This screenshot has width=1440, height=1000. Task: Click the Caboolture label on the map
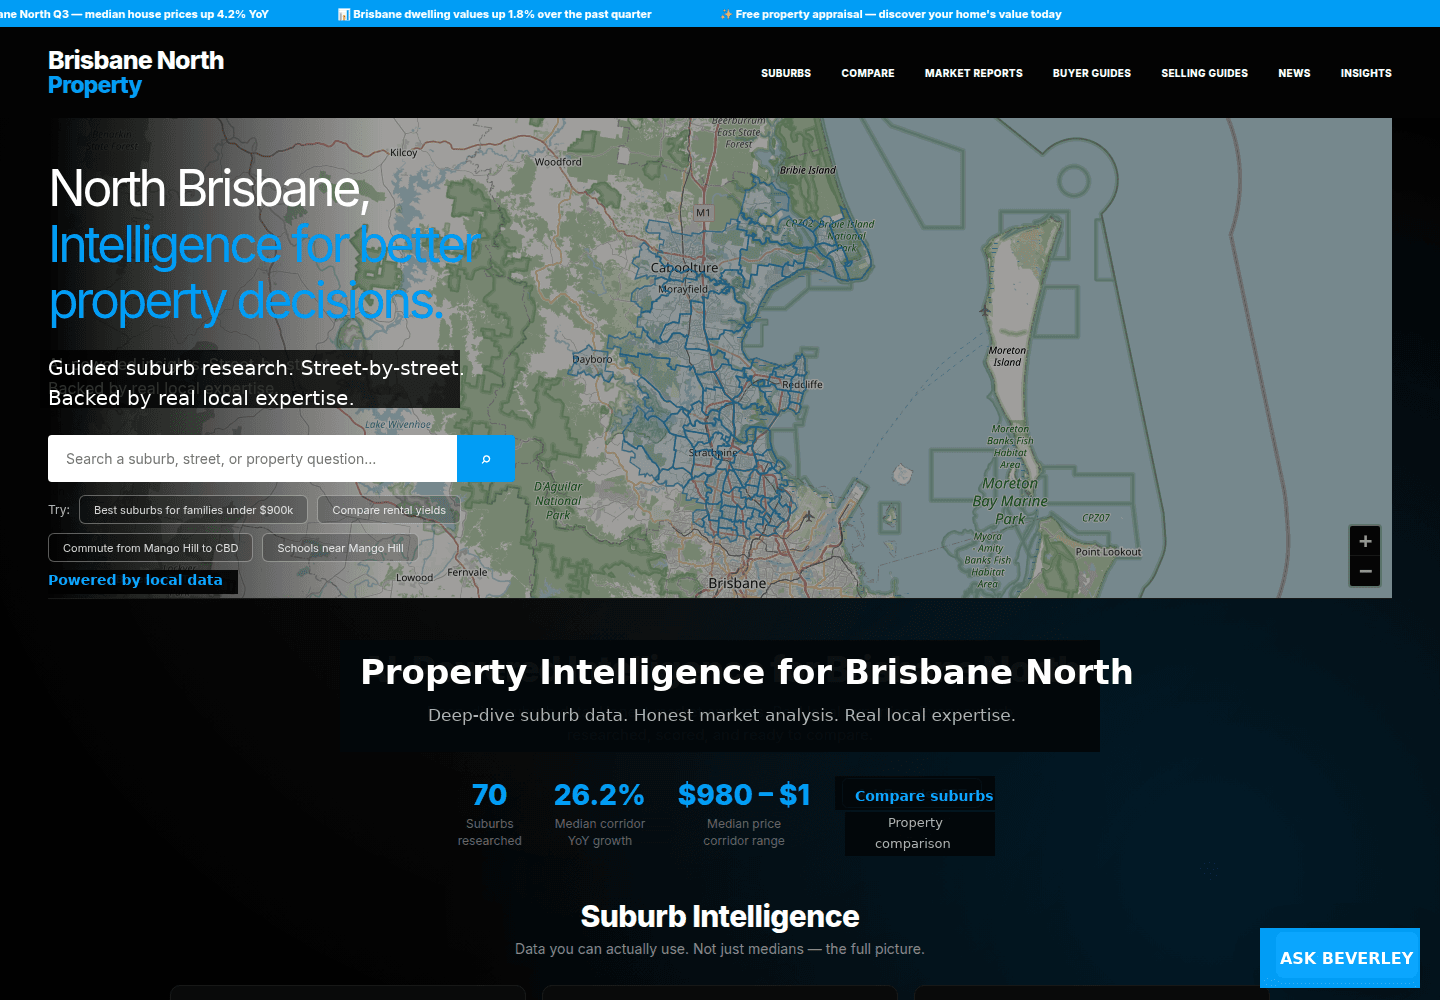pyautogui.click(x=684, y=268)
